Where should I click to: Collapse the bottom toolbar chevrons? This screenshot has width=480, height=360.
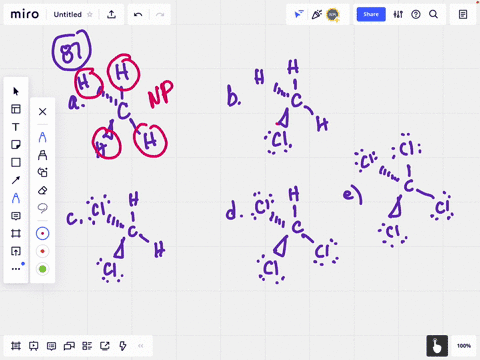click(141, 346)
